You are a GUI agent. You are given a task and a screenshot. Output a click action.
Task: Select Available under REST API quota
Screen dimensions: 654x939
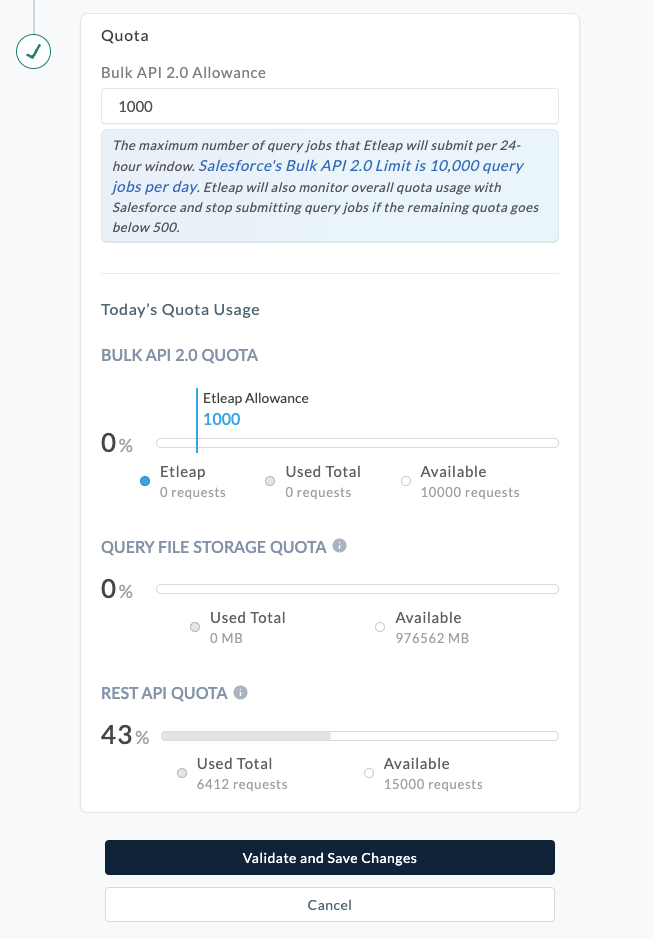point(368,773)
